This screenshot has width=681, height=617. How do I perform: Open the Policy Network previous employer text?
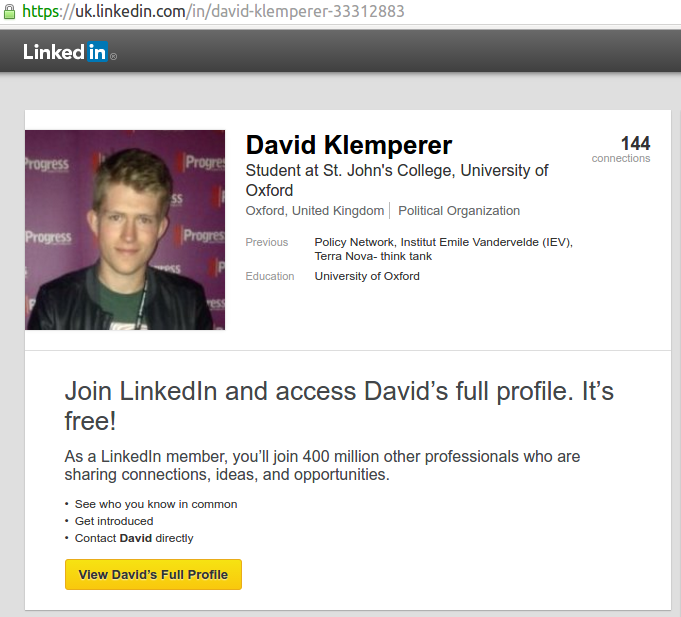pos(356,242)
